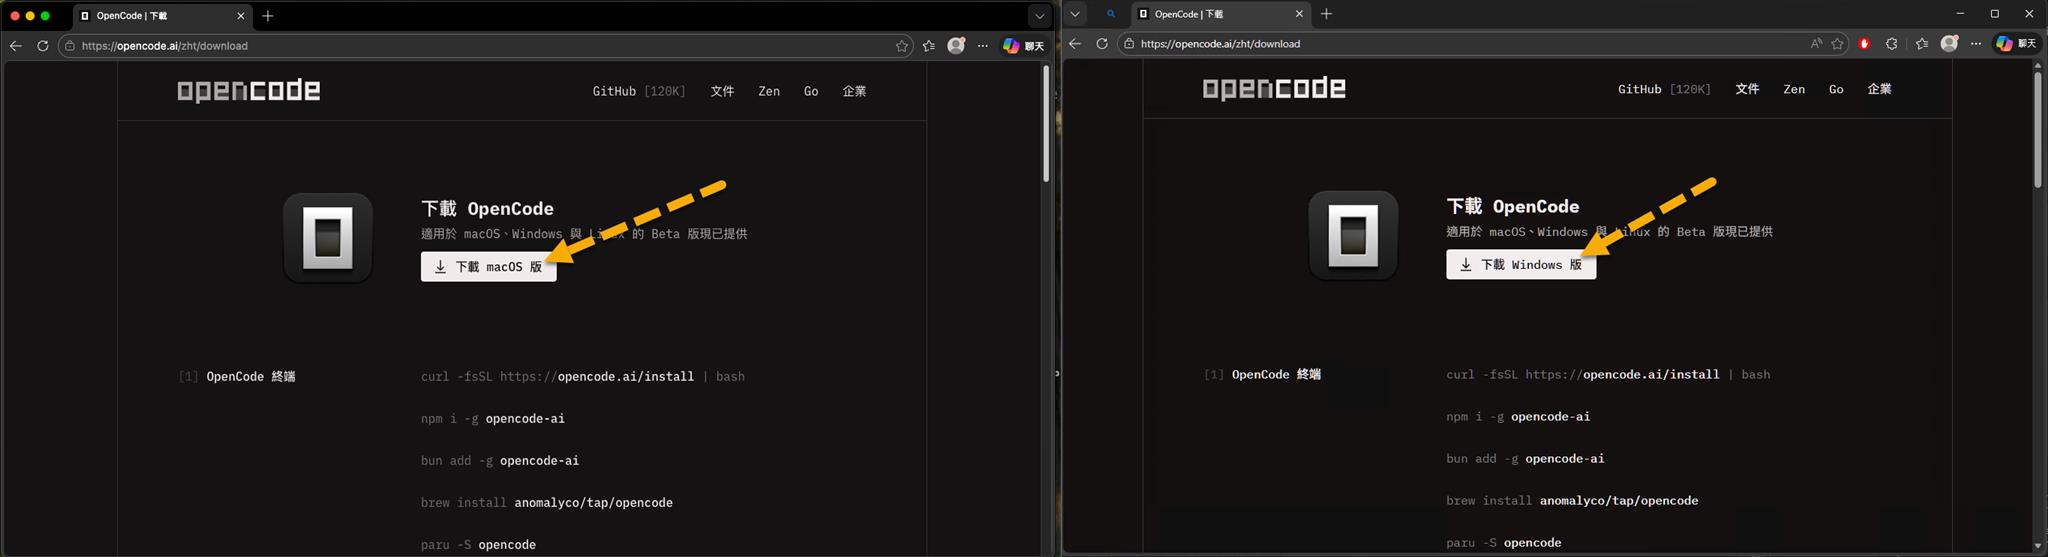Click the vertical scrollbar thumb in the macOS window
Screen dimensions: 2048x557
coord(1046,123)
